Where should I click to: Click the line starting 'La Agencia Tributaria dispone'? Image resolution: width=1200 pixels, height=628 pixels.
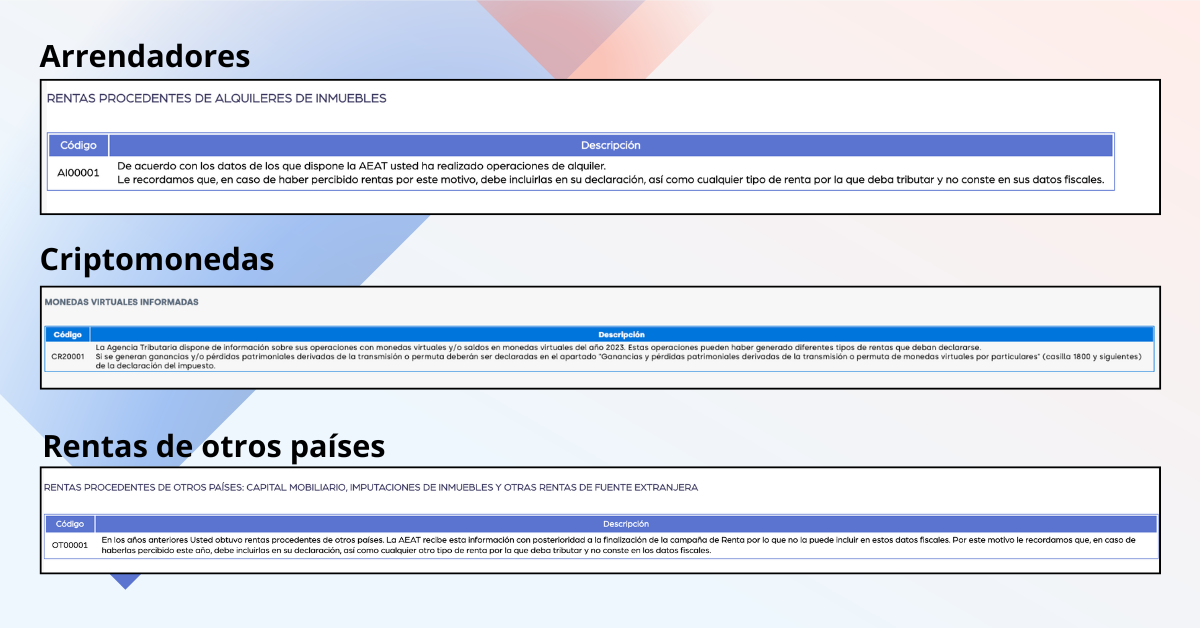(x=537, y=347)
